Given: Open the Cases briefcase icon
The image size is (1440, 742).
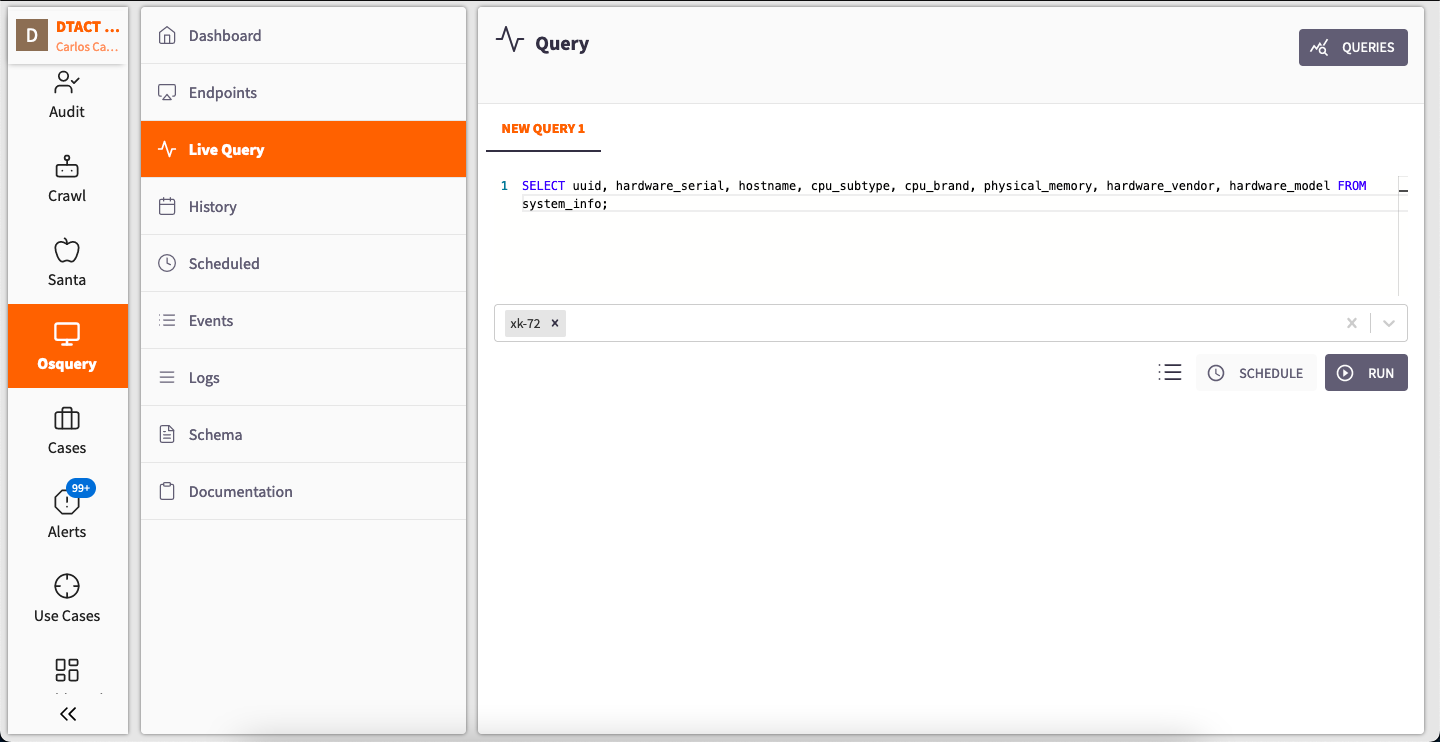Looking at the screenshot, I should (x=67, y=418).
